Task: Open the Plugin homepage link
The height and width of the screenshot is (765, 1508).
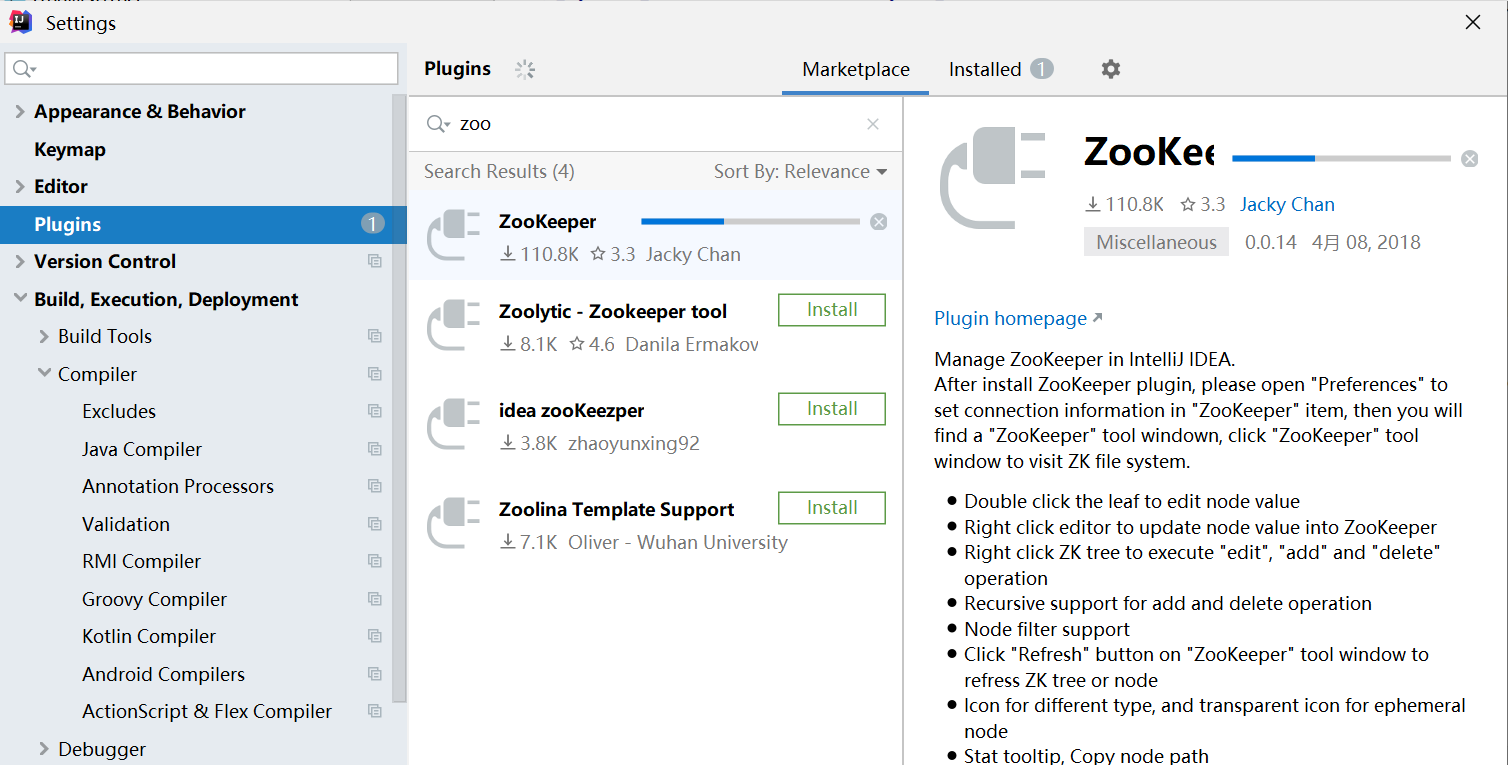Action: pyautogui.click(x=1018, y=318)
